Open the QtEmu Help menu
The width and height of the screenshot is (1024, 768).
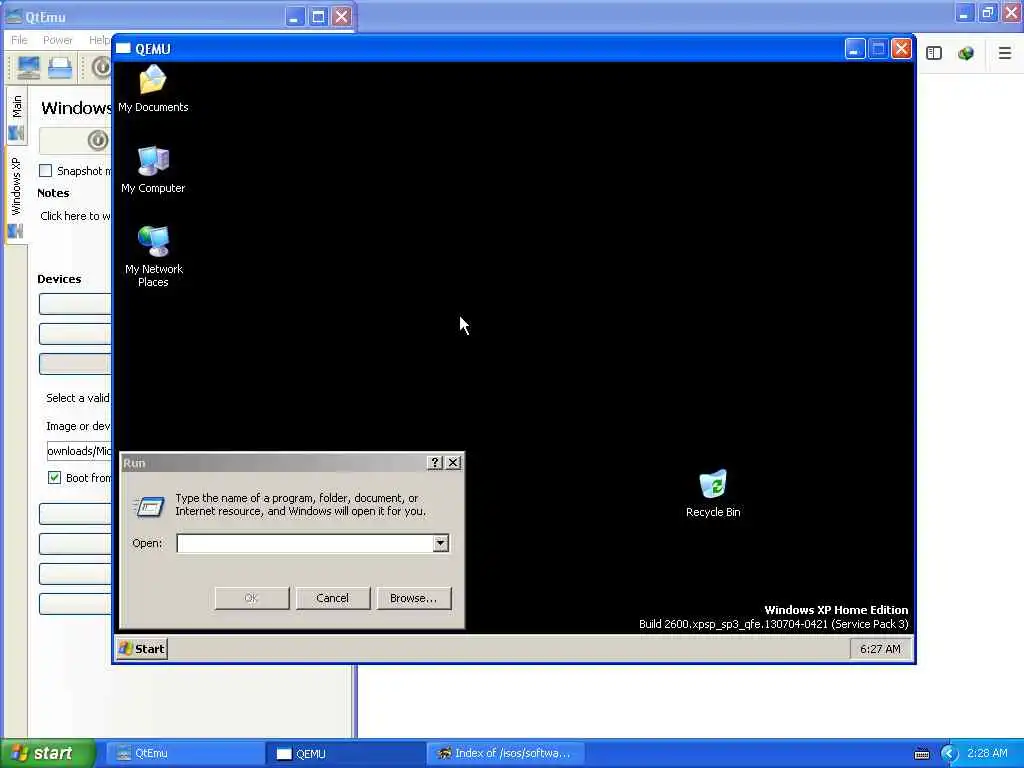tap(99, 40)
